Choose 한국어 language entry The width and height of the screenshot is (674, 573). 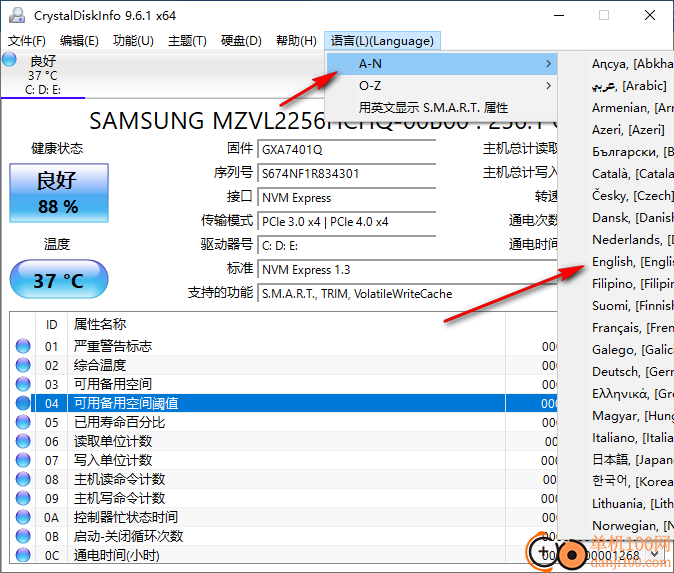pos(616,481)
